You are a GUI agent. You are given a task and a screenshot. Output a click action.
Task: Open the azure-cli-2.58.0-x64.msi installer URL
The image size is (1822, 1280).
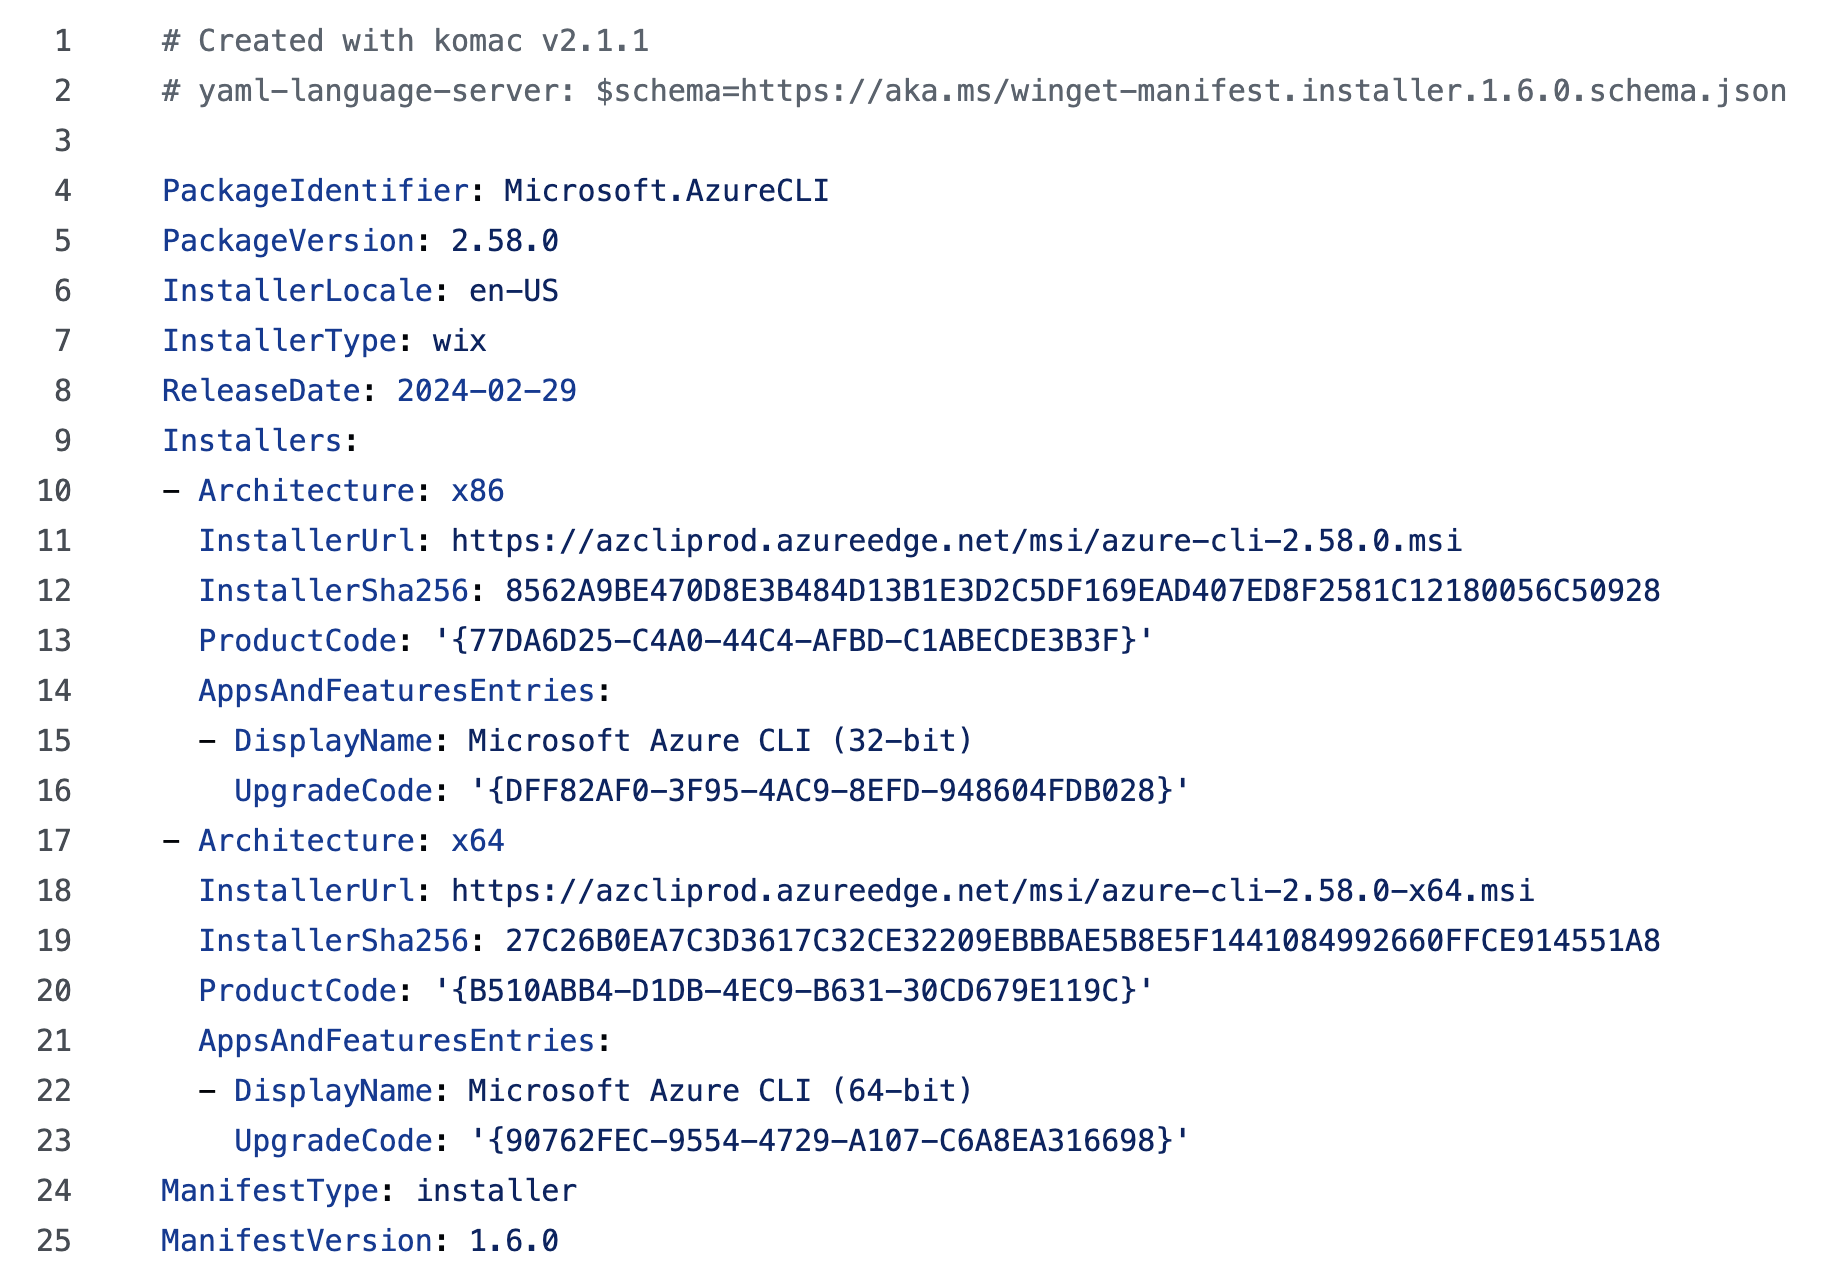tap(992, 891)
